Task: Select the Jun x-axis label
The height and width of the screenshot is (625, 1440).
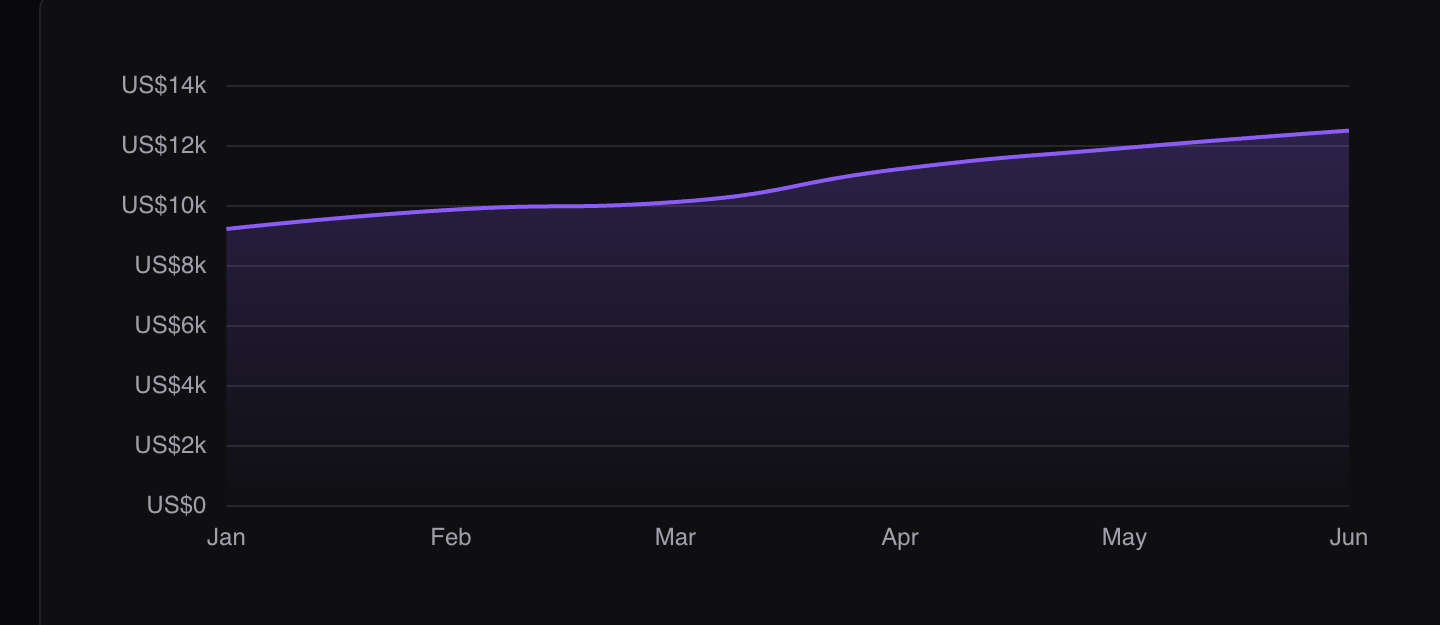Action: tap(1348, 538)
